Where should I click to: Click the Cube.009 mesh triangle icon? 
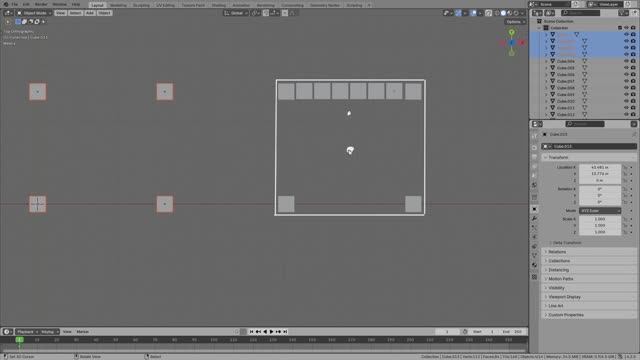(x=584, y=94)
